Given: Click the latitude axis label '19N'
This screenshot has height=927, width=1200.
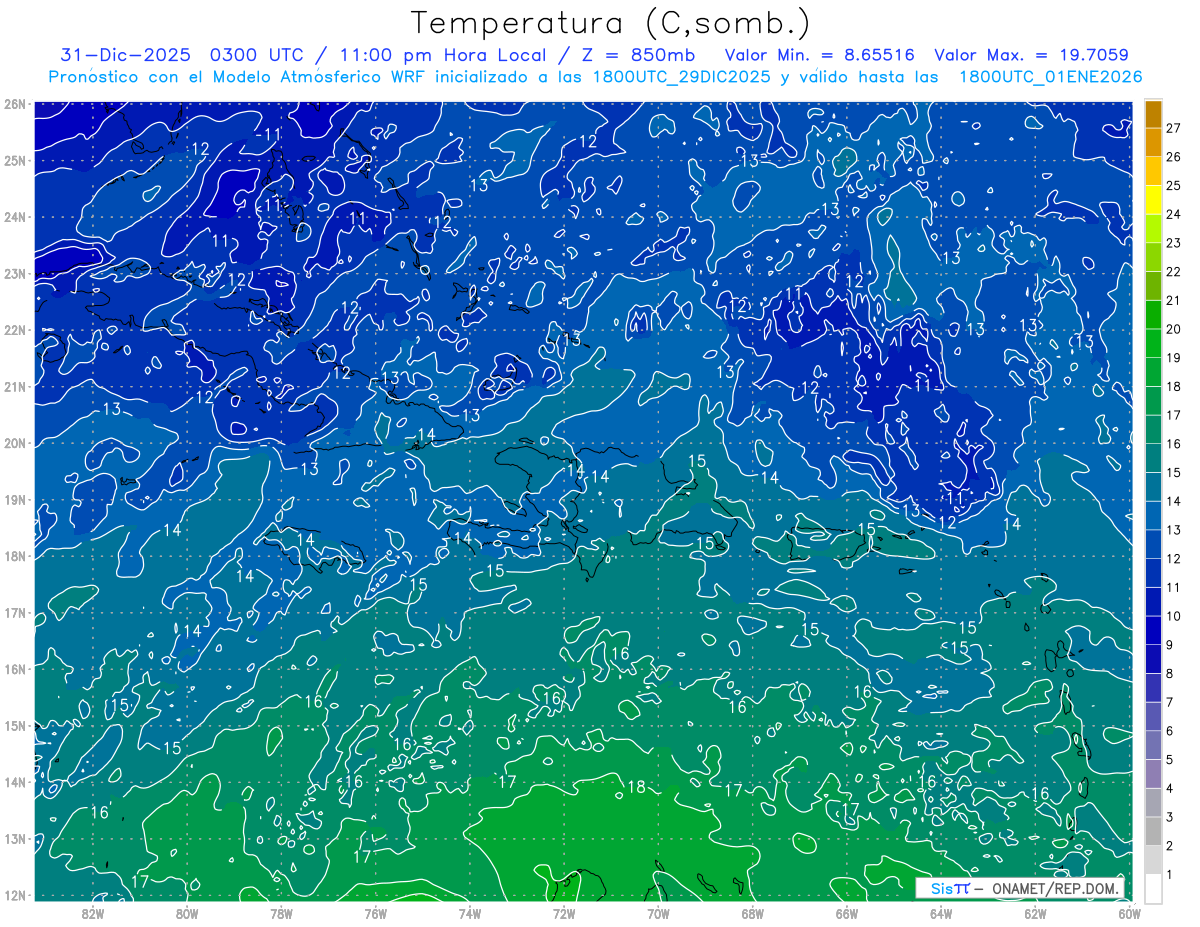Looking at the screenshot, I should point(15,500).
